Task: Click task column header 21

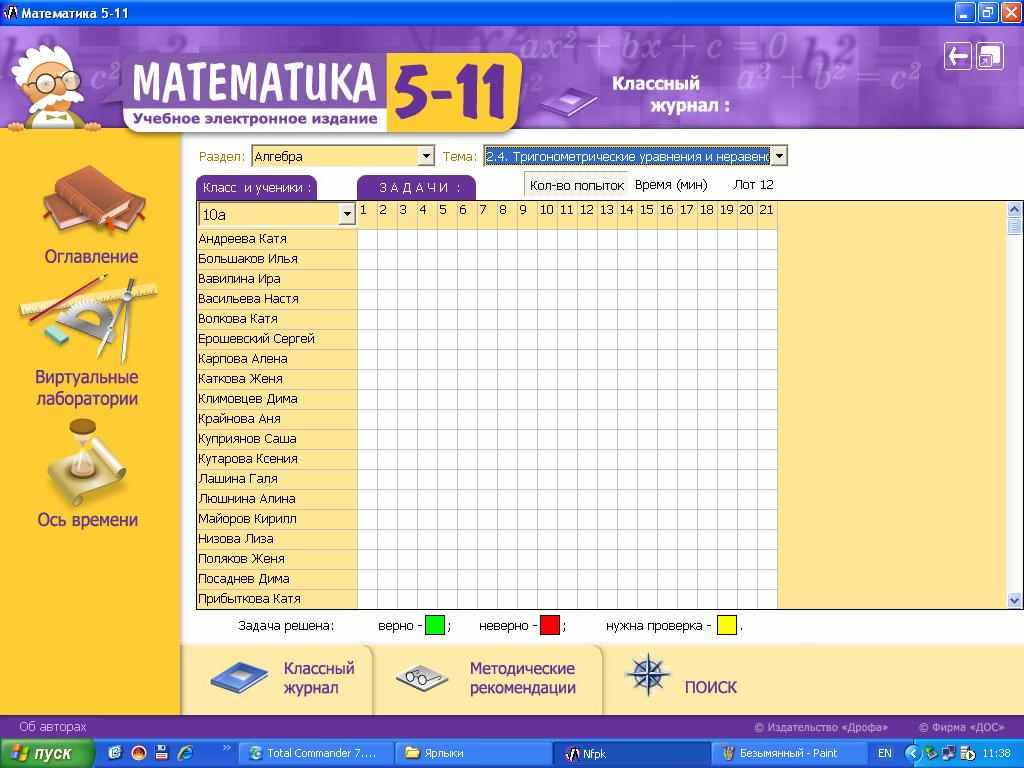Action: pyautogui.click(x=767, y=210)
